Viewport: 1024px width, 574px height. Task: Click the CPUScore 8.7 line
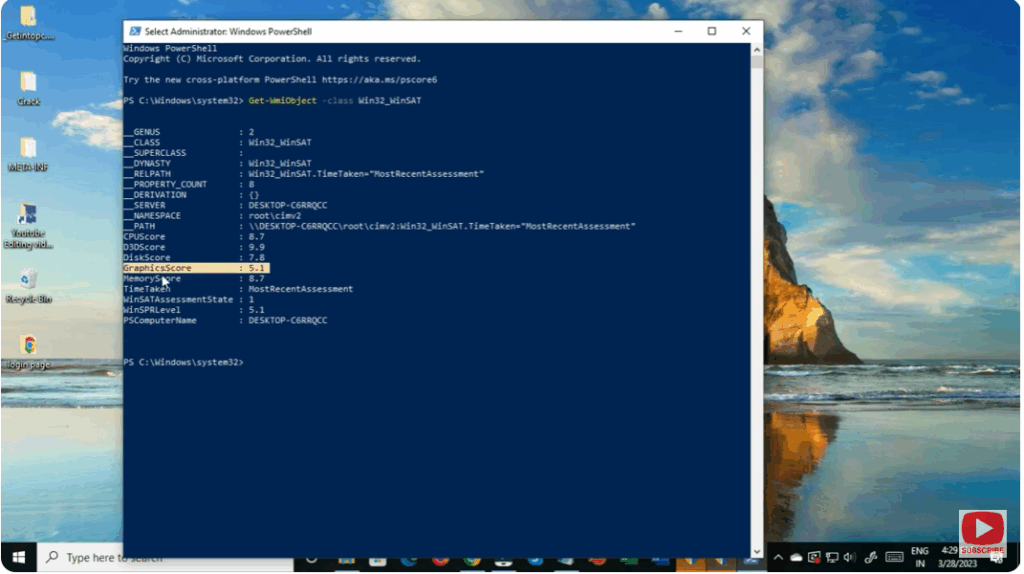[194, 236]
